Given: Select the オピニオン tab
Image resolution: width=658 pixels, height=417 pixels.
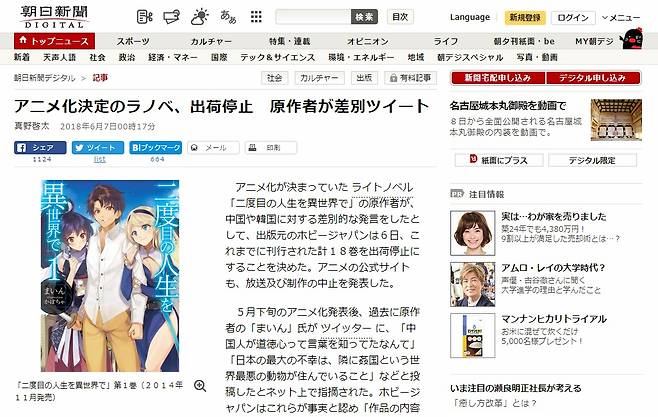Looking at the screenshot, I should tap(368, 41).
